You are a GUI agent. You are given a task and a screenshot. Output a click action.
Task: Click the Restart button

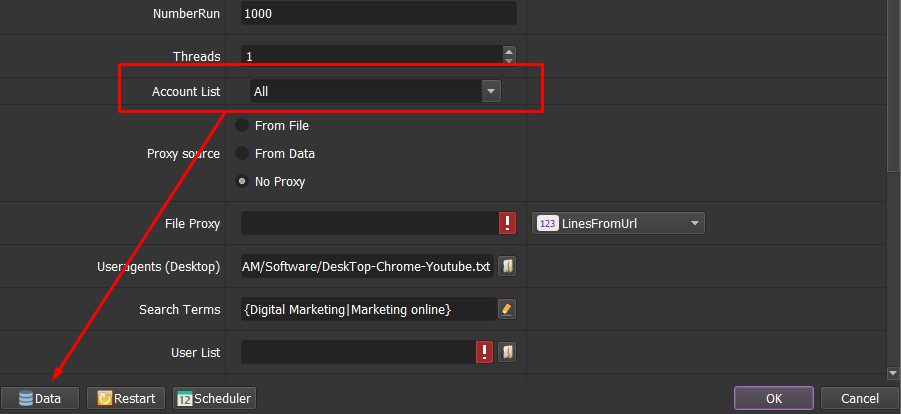(x=126, y=398)
